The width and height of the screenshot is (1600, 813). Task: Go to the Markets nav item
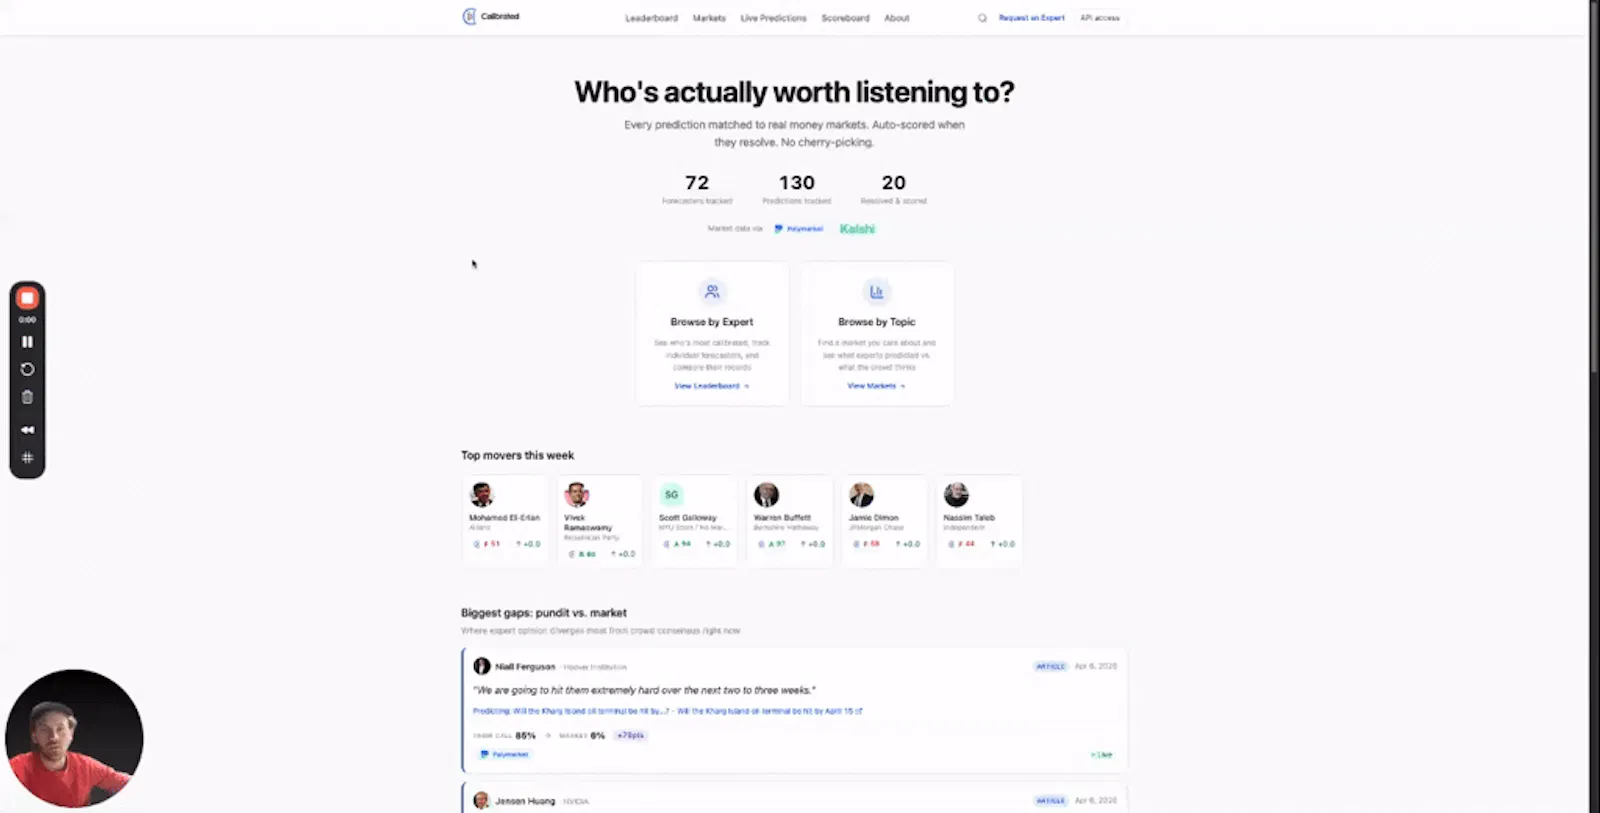(709, 18)
